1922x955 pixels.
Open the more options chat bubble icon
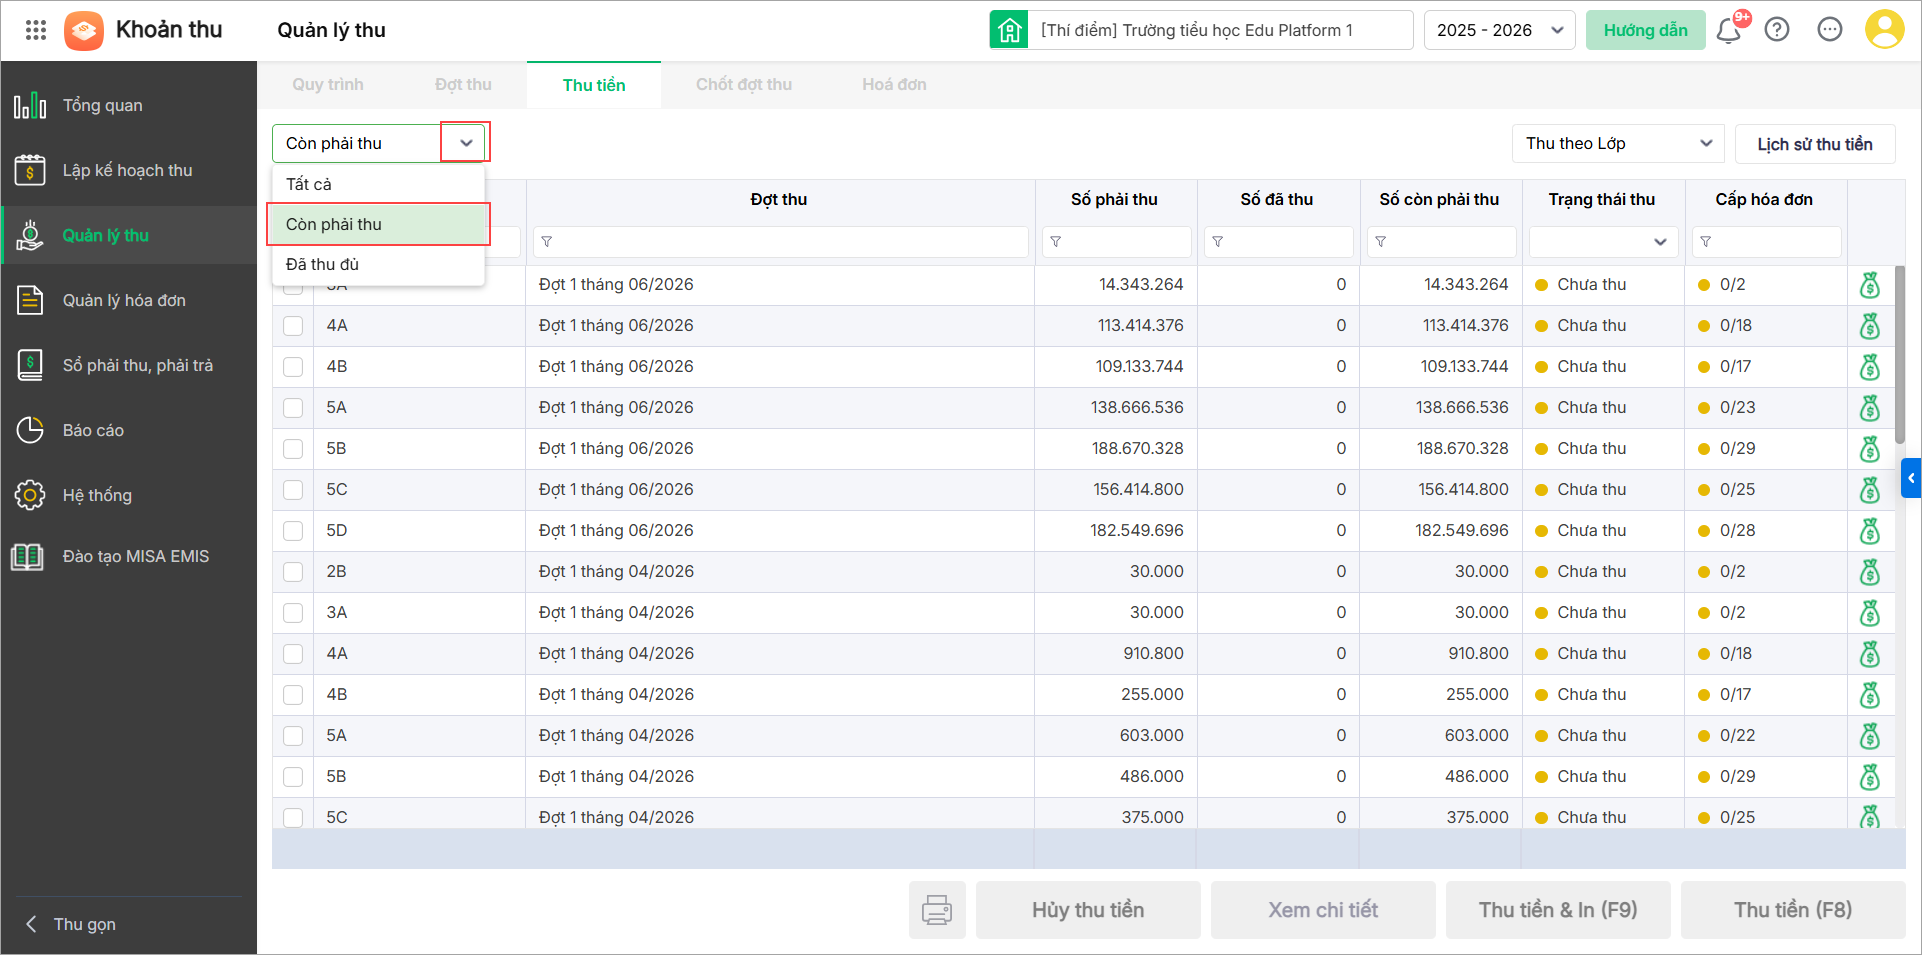[x=1830, y=30]
